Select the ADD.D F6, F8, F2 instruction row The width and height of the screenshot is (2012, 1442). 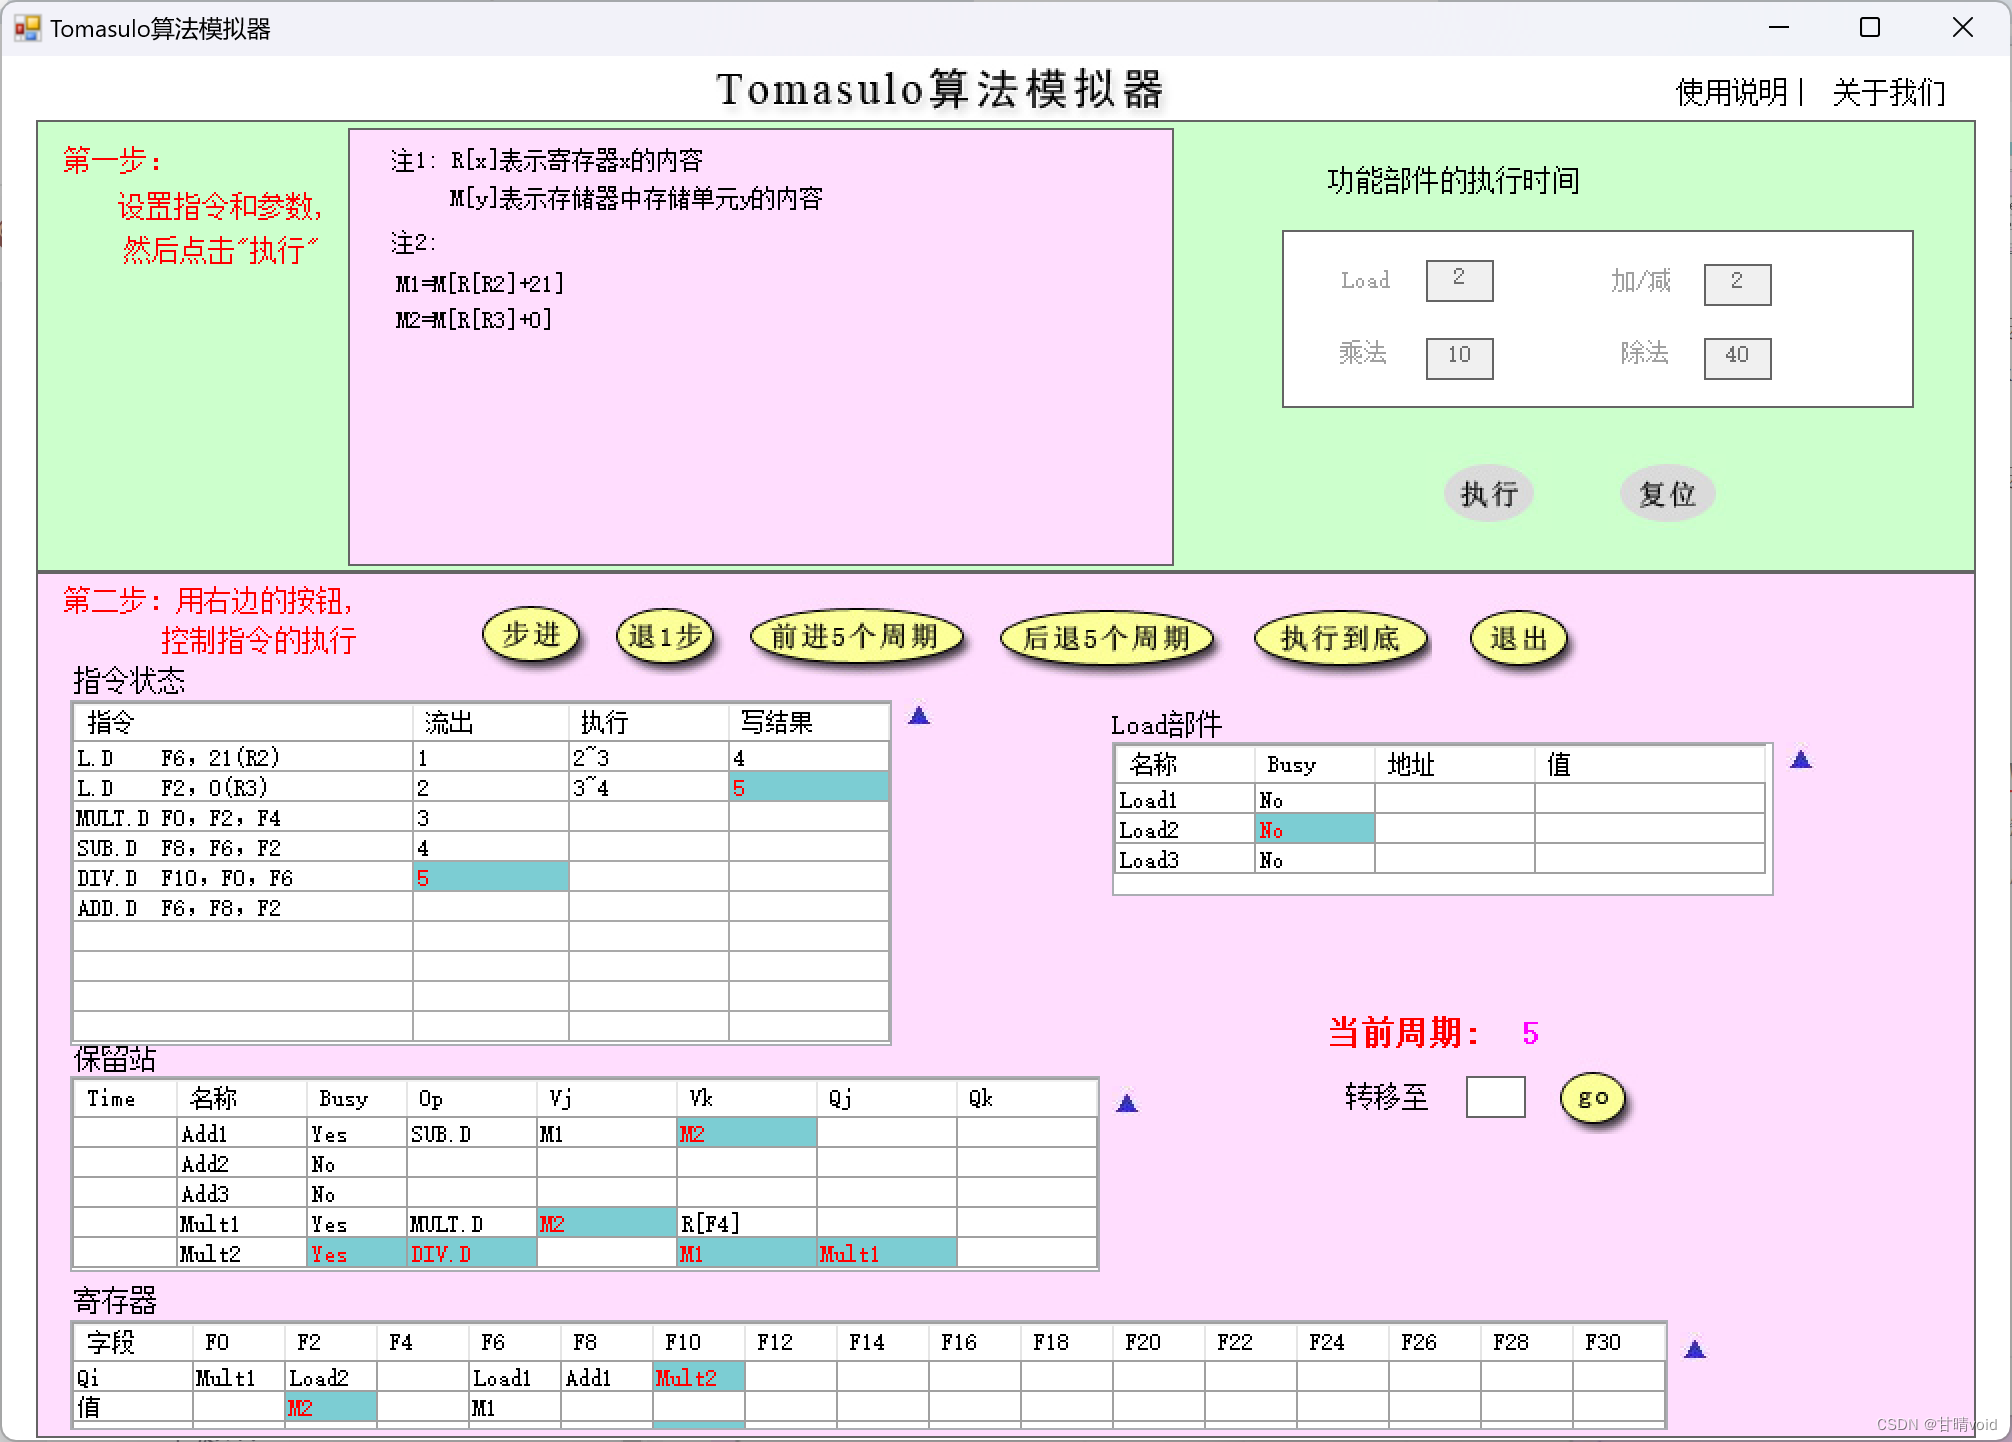click(481, 907)
